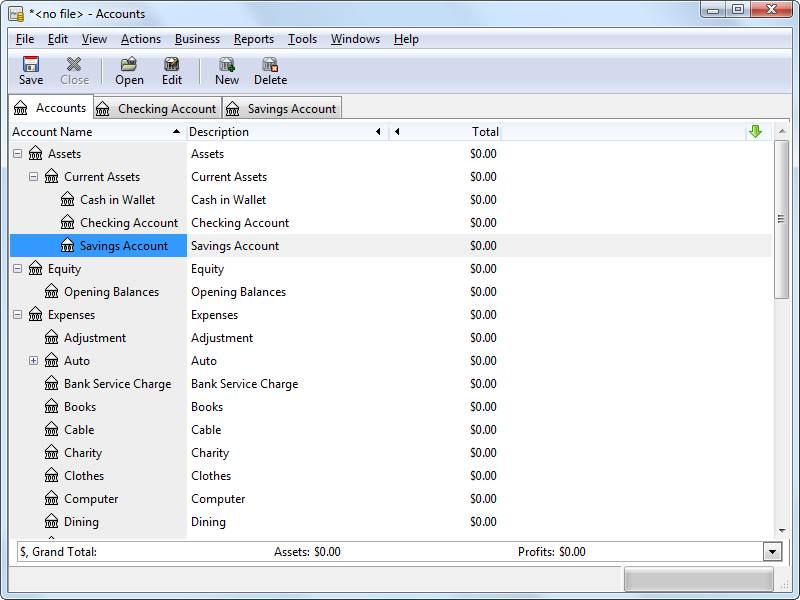The width and height of the screenshot is (800, 600).
Task: Click the bank icon of the Assets top-level row
Action: pos(35,153)
